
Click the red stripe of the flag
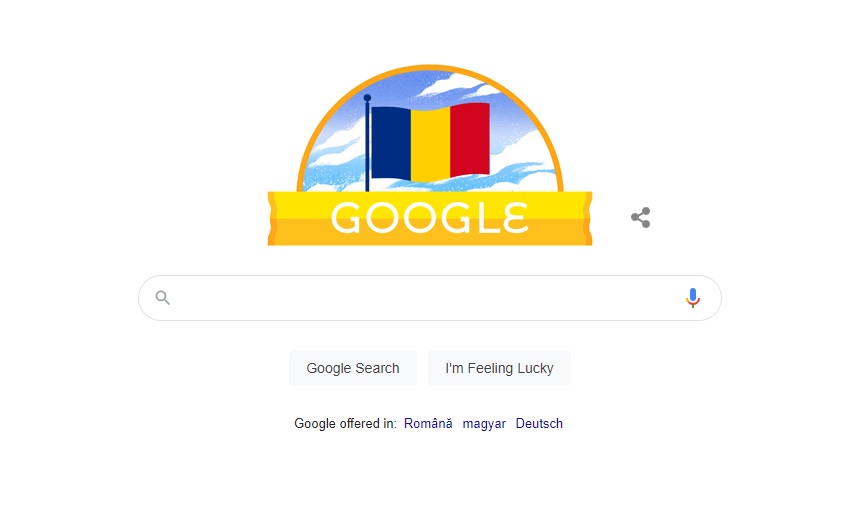470,140
